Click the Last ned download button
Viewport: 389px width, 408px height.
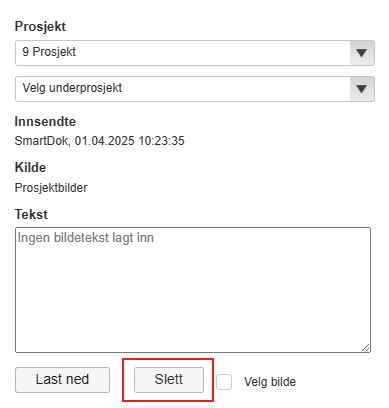point(62,380)
